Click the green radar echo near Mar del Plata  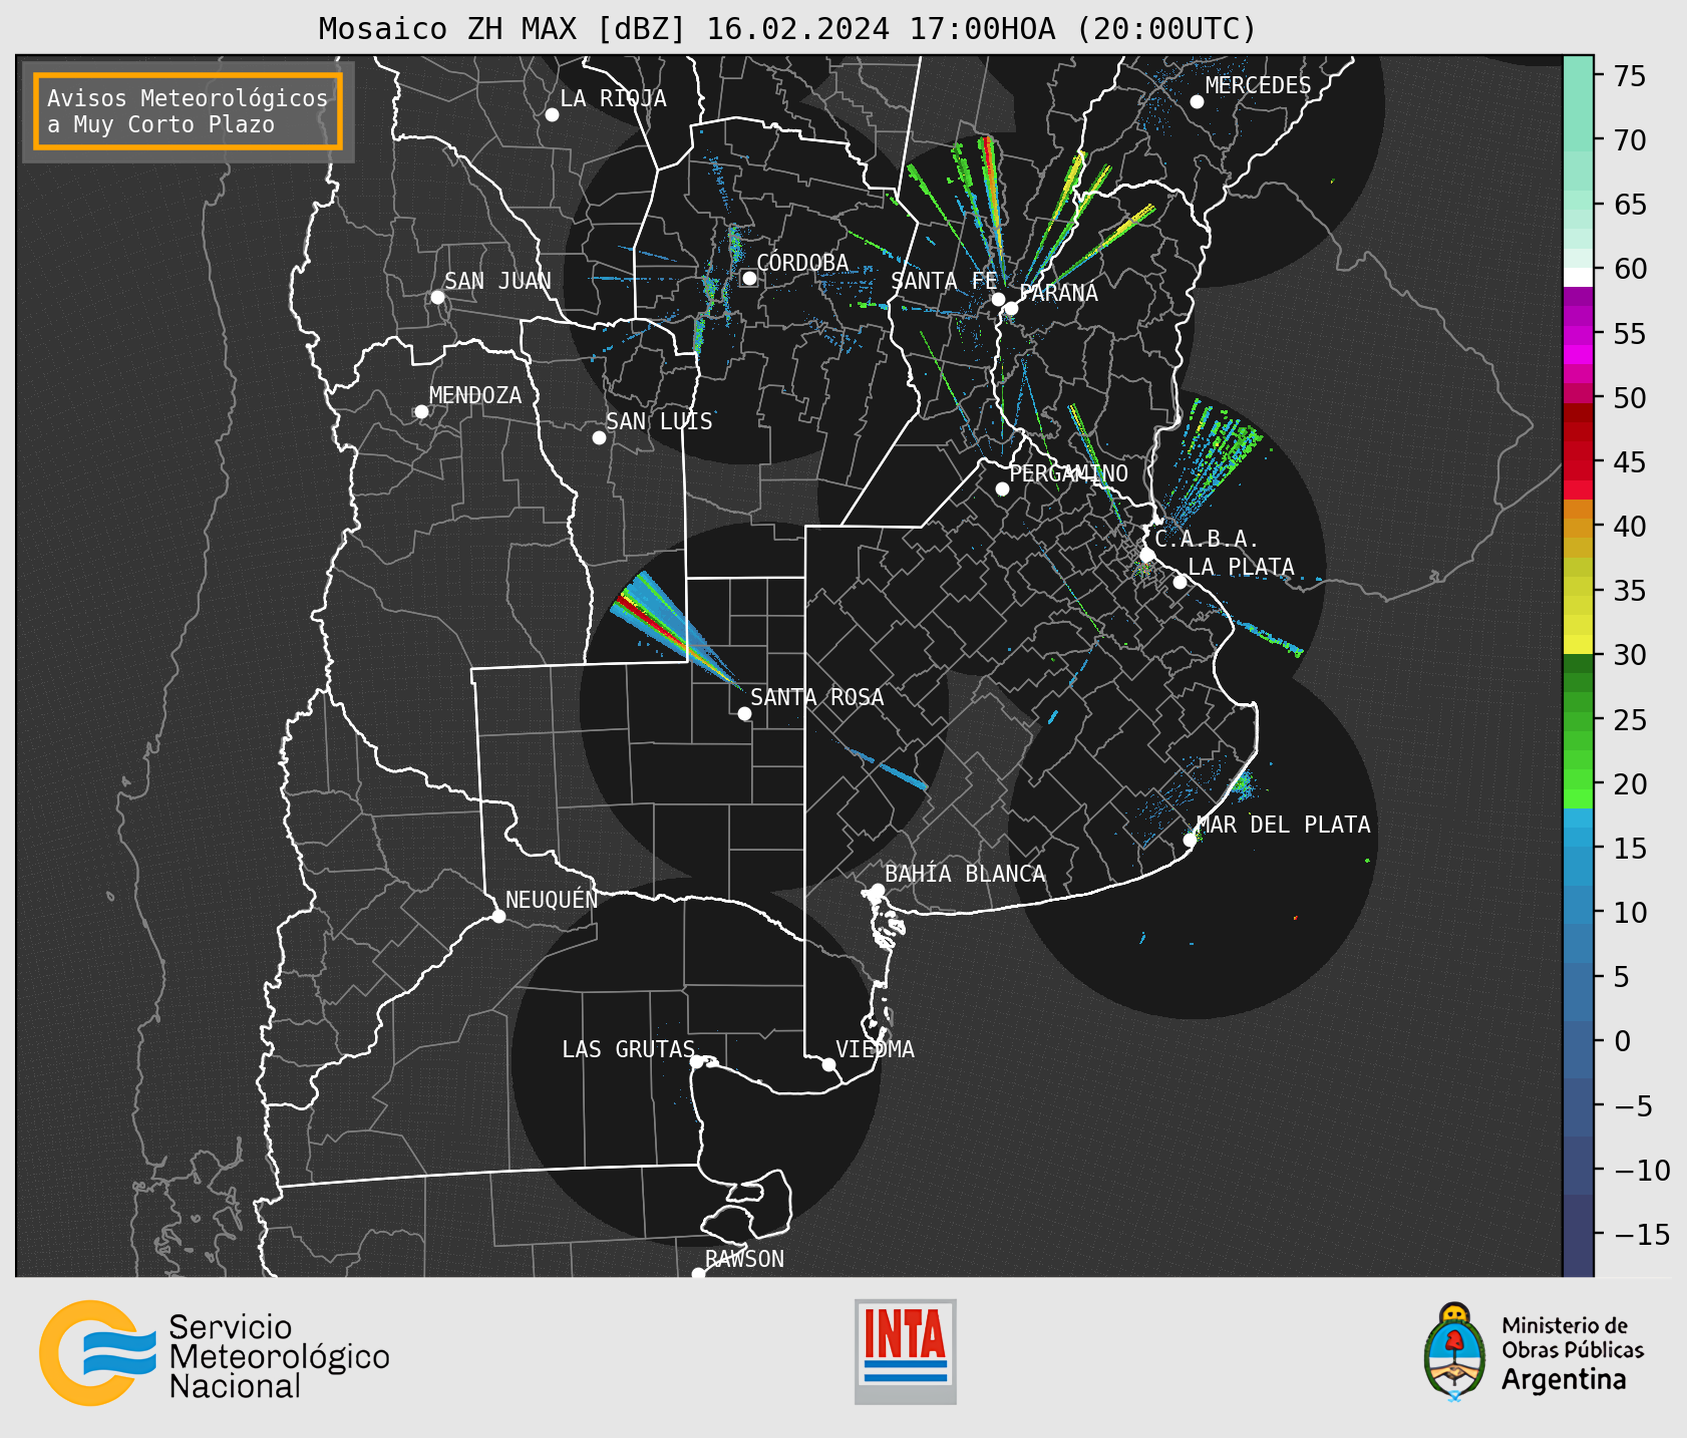(1241, 786)
